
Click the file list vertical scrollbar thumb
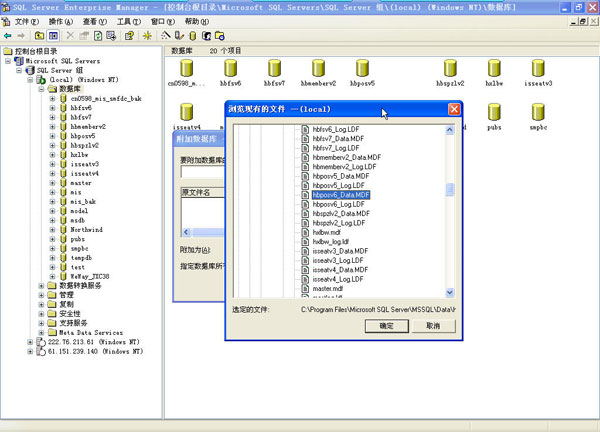click(x=450, y=190)
